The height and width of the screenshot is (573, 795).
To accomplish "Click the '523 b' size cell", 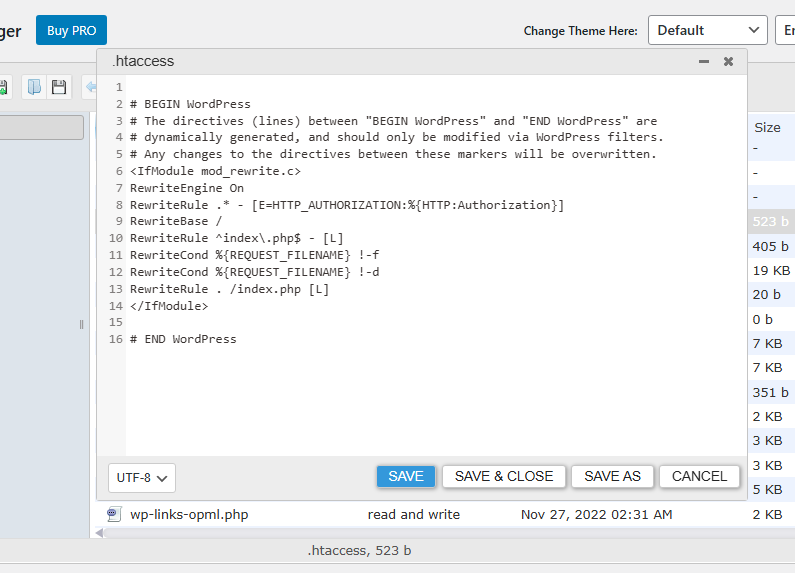I will [x=770, y=222].
